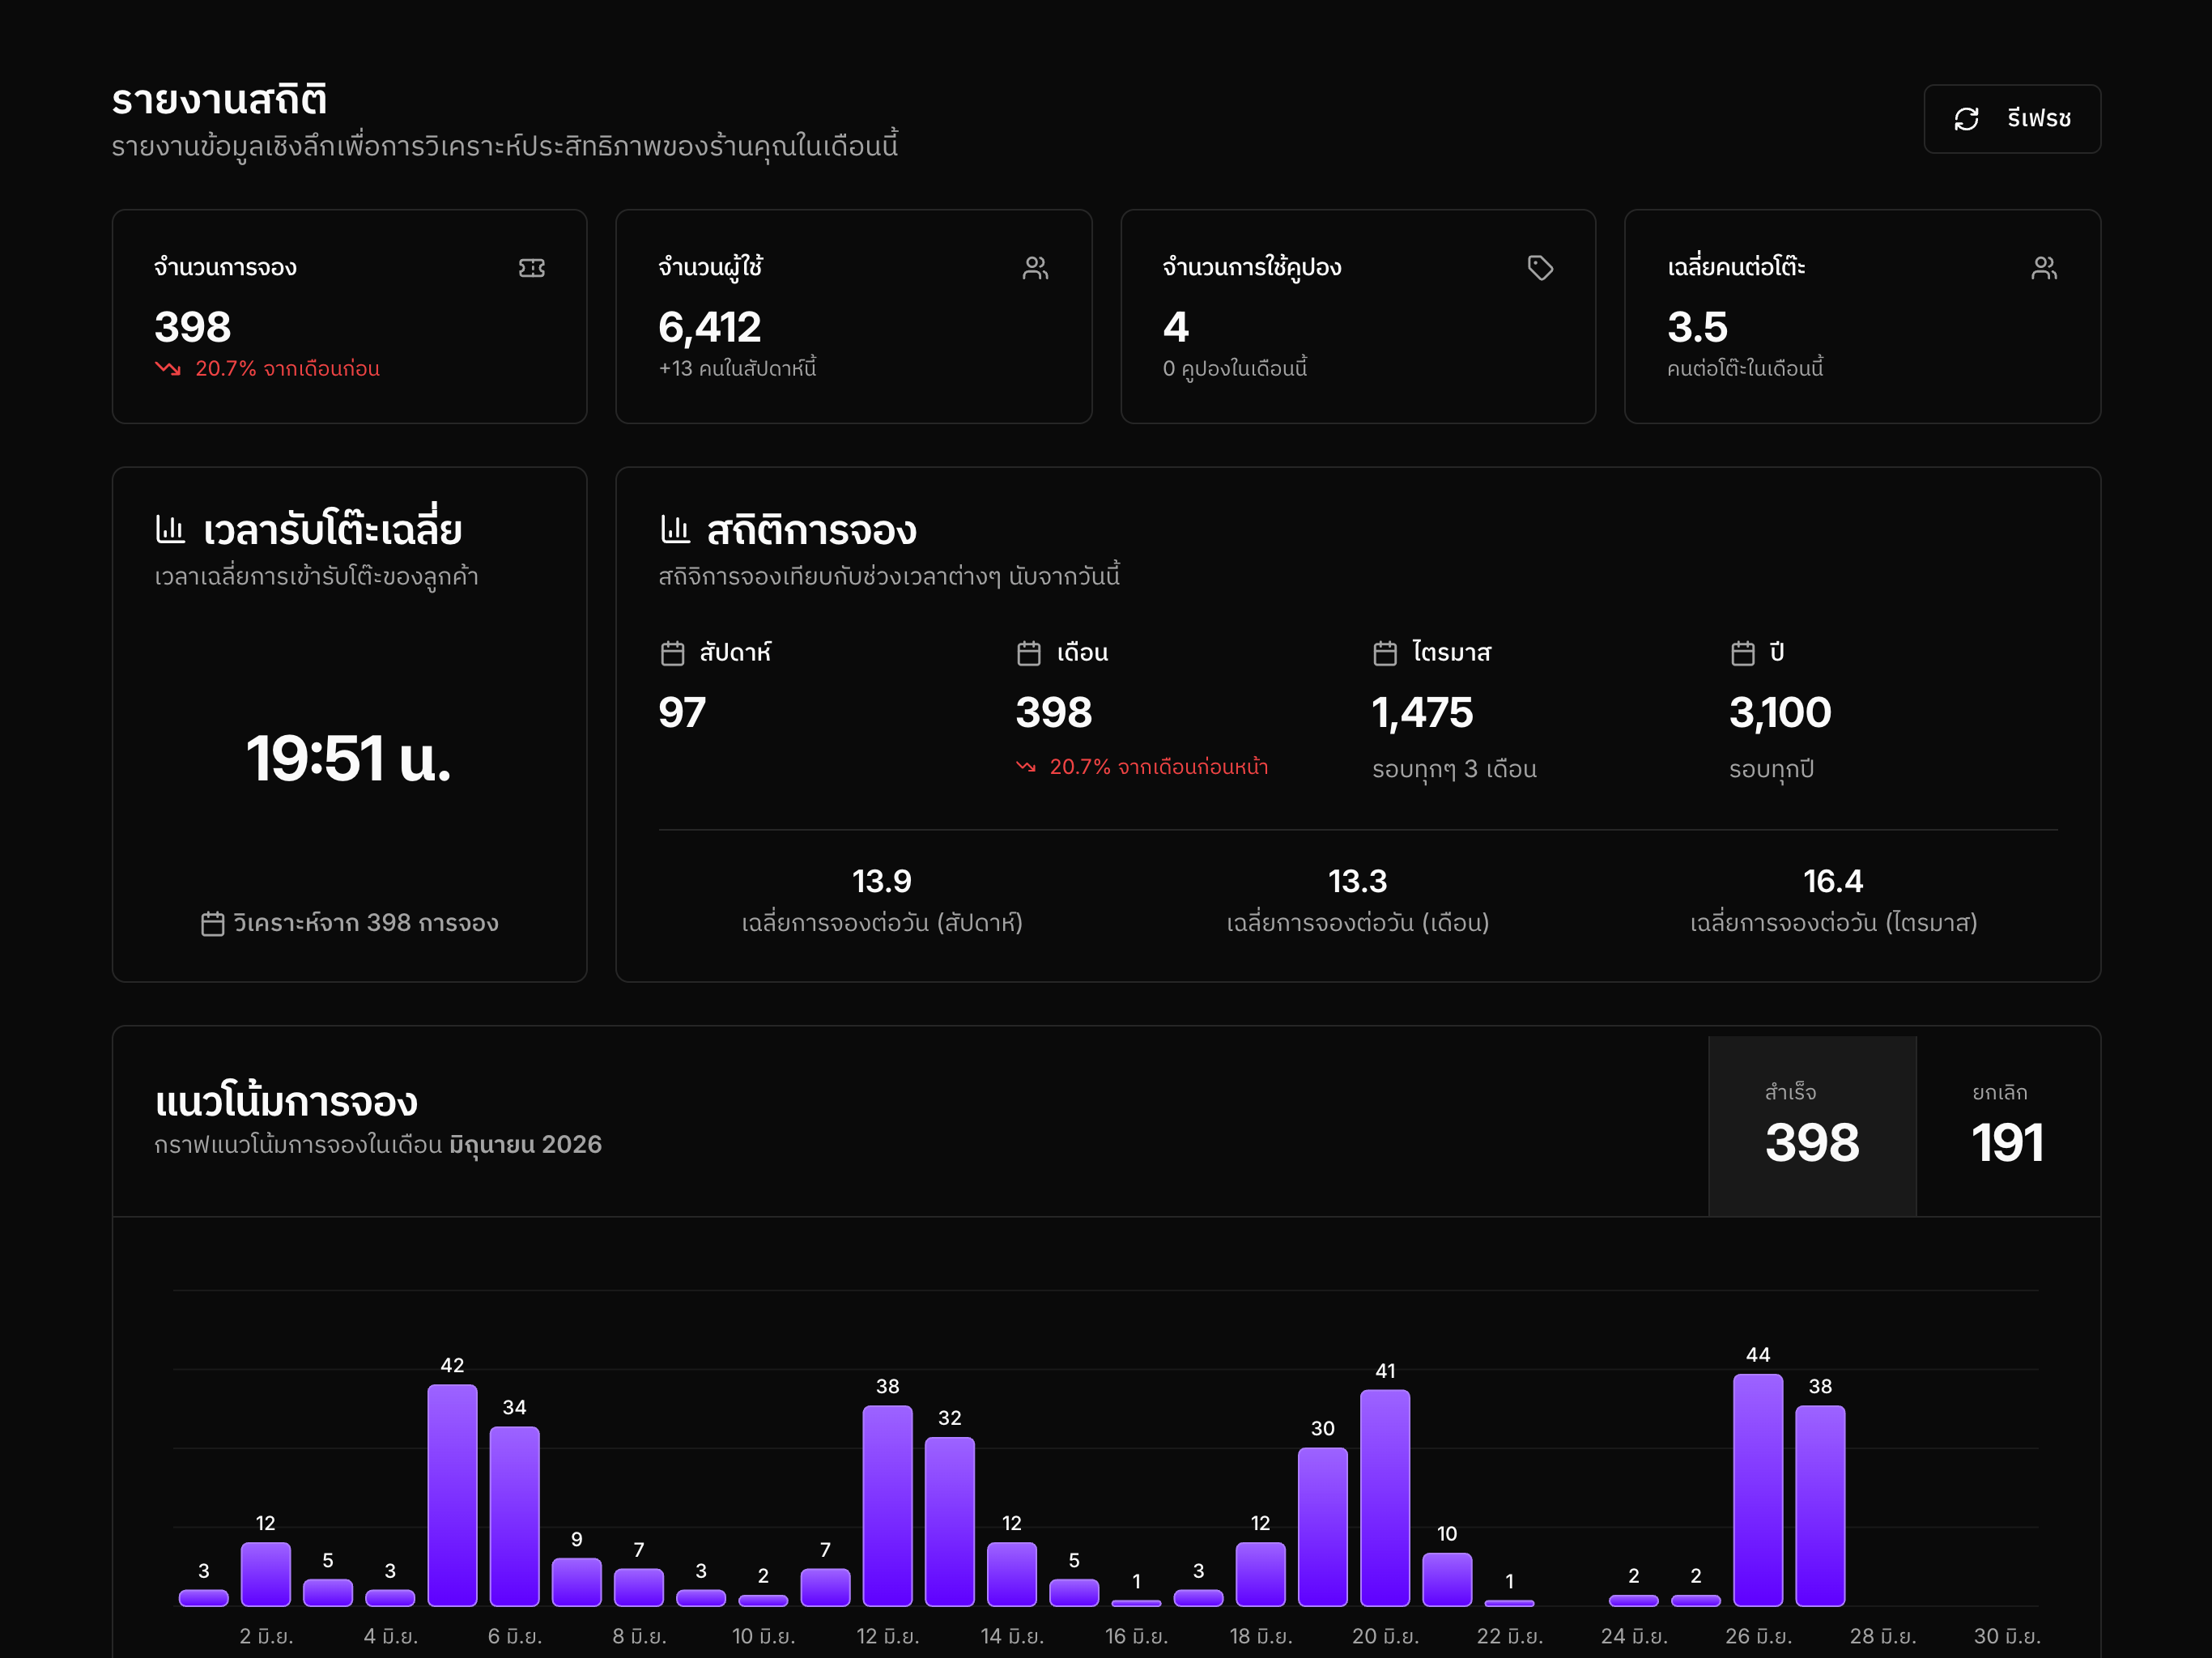2212x1658 pixels.
Task: Click the tallest bar labeled 44
Action: (x=1758, y=1490)
